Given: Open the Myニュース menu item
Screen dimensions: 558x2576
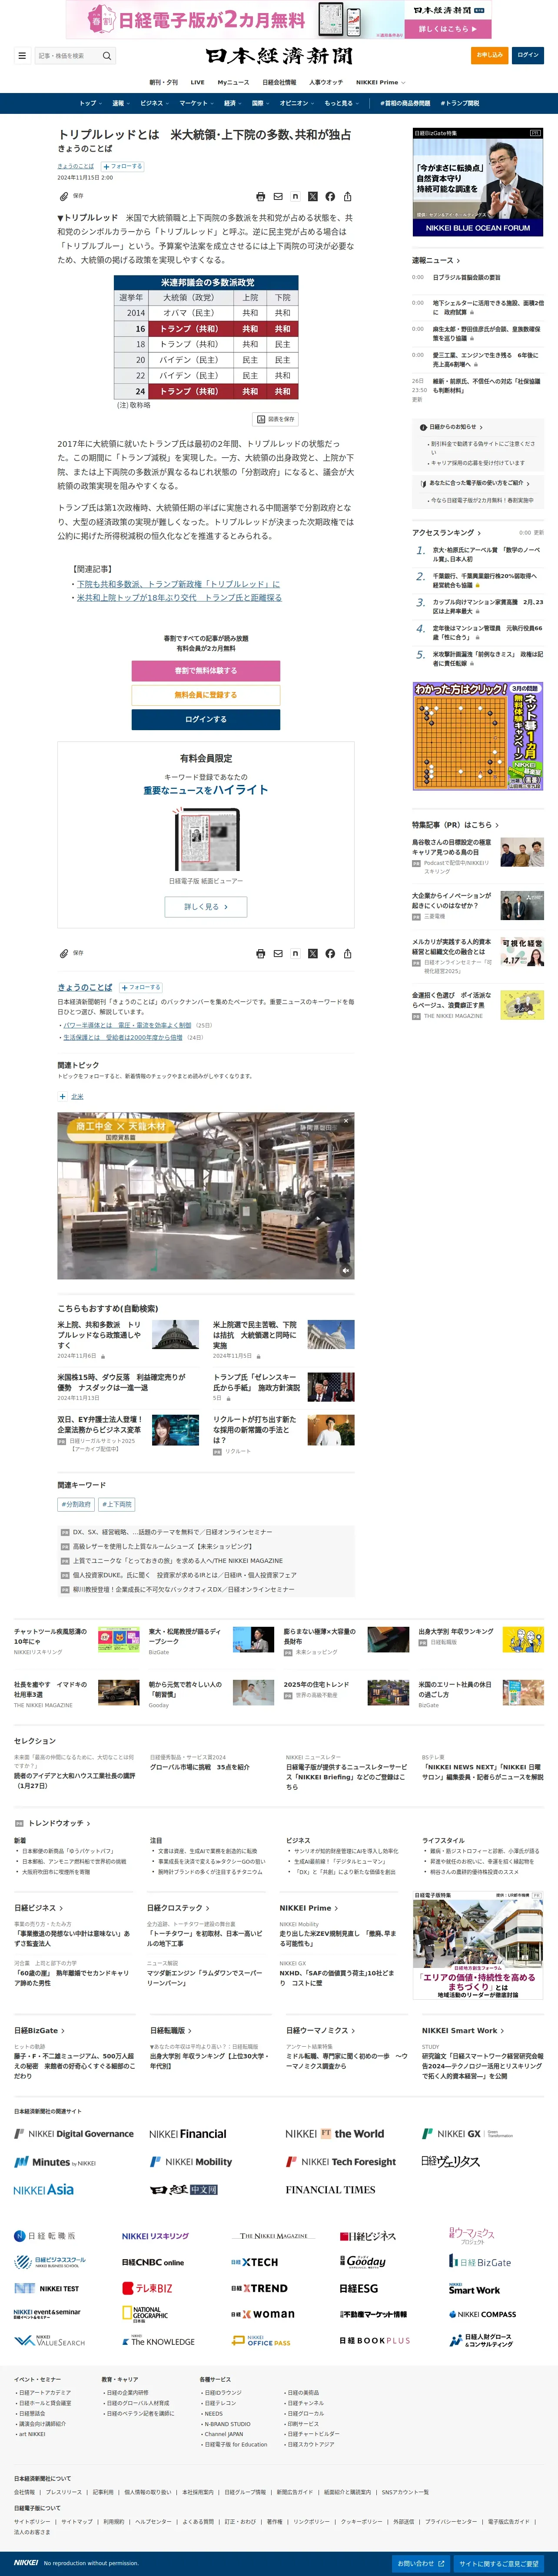Looking at the screenshot, I should [x=233, y=82].
